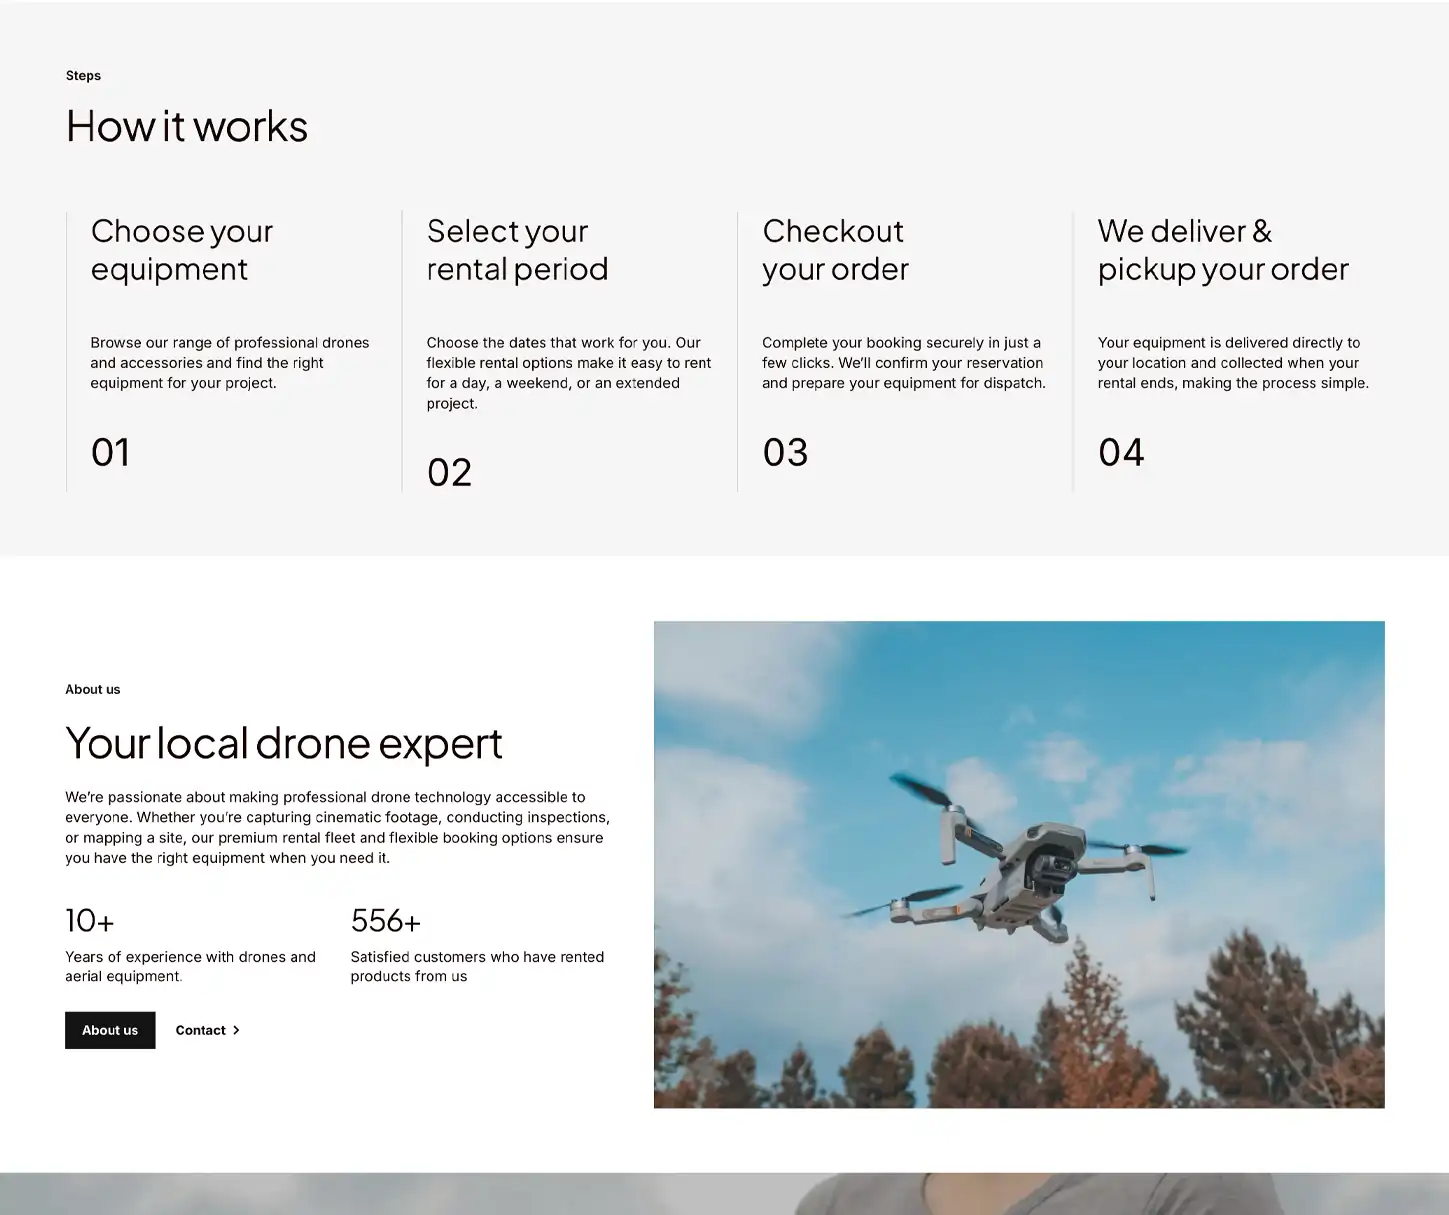Click the '10+' statistic

click(90, 920)
